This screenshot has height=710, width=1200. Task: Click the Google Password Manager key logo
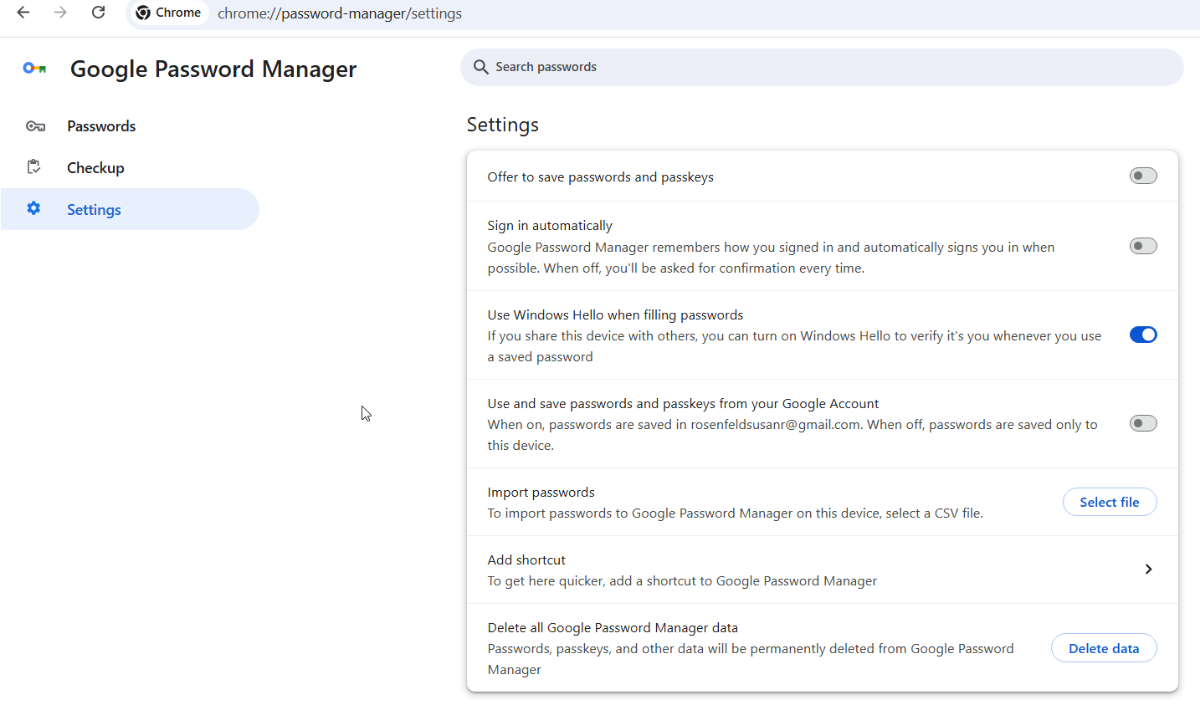pyautogui.click(x=34, y=69)
